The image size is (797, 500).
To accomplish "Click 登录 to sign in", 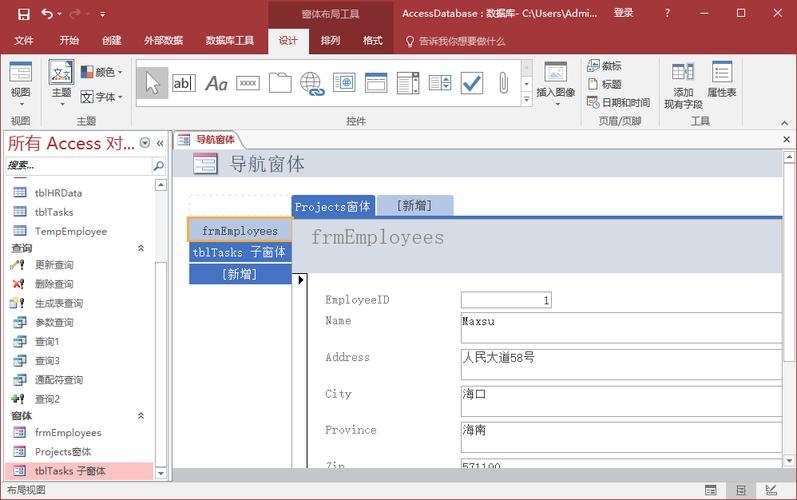I will point(624,13).
